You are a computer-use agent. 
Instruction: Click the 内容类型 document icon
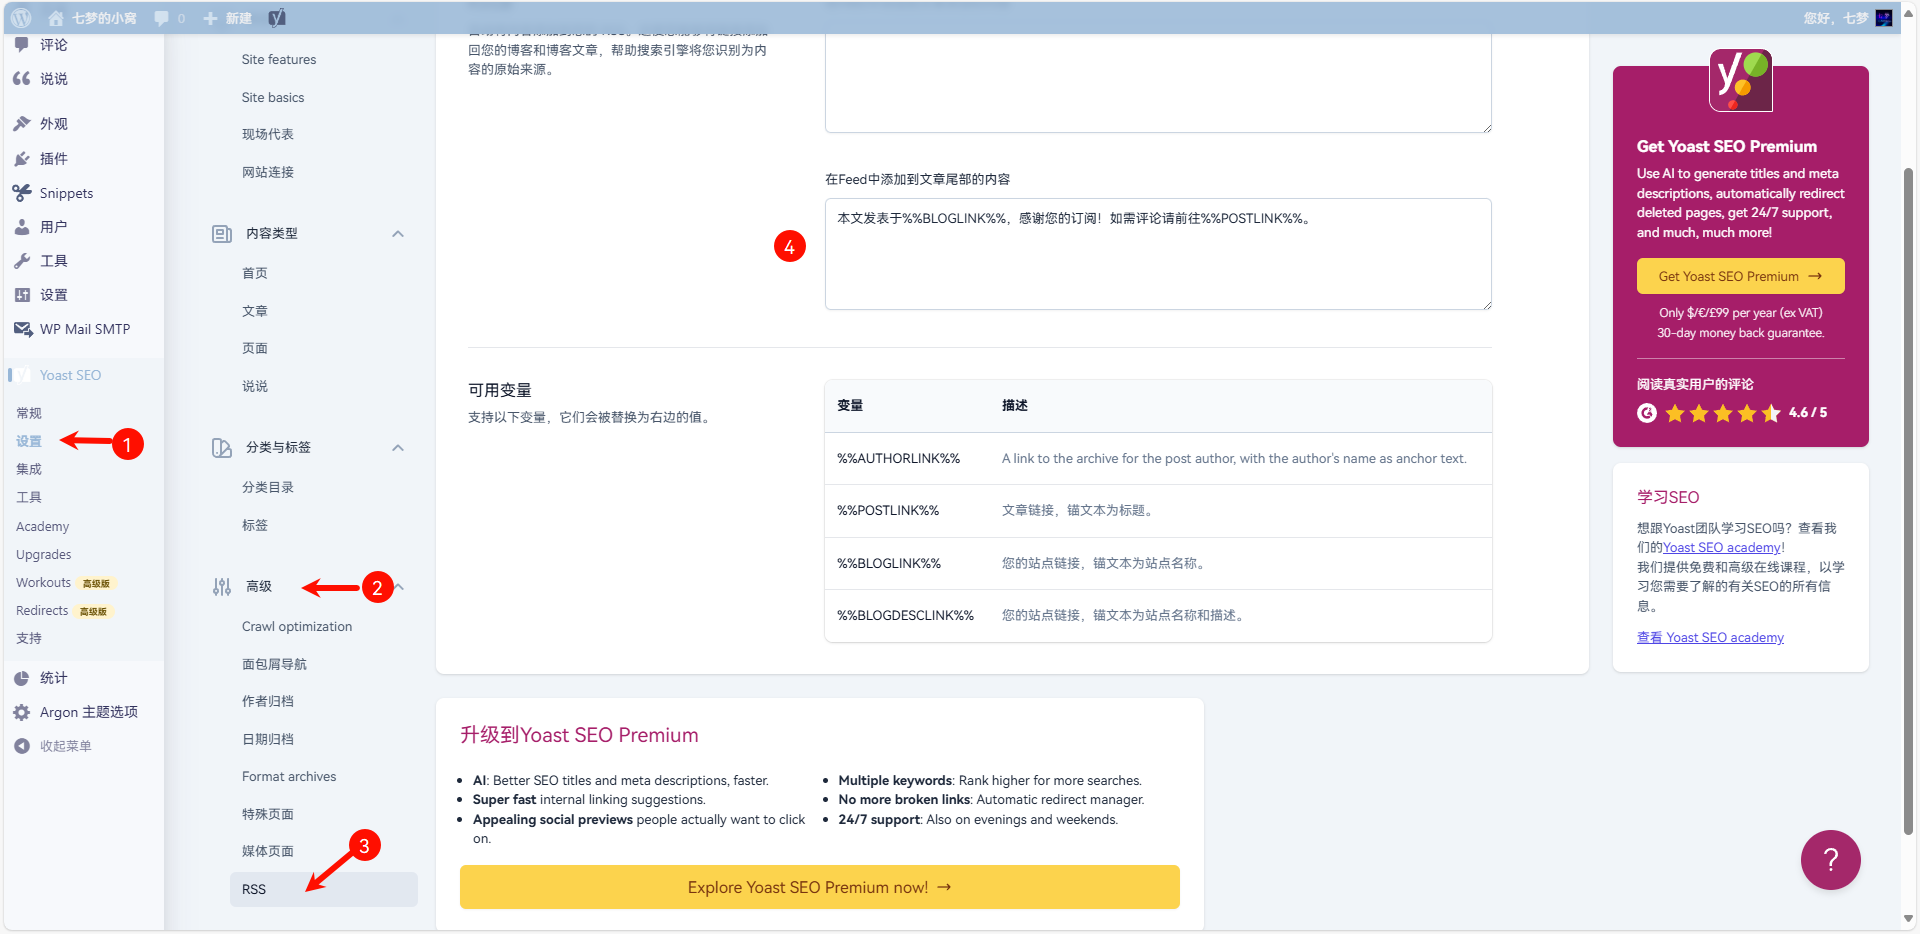click(222, 234)
